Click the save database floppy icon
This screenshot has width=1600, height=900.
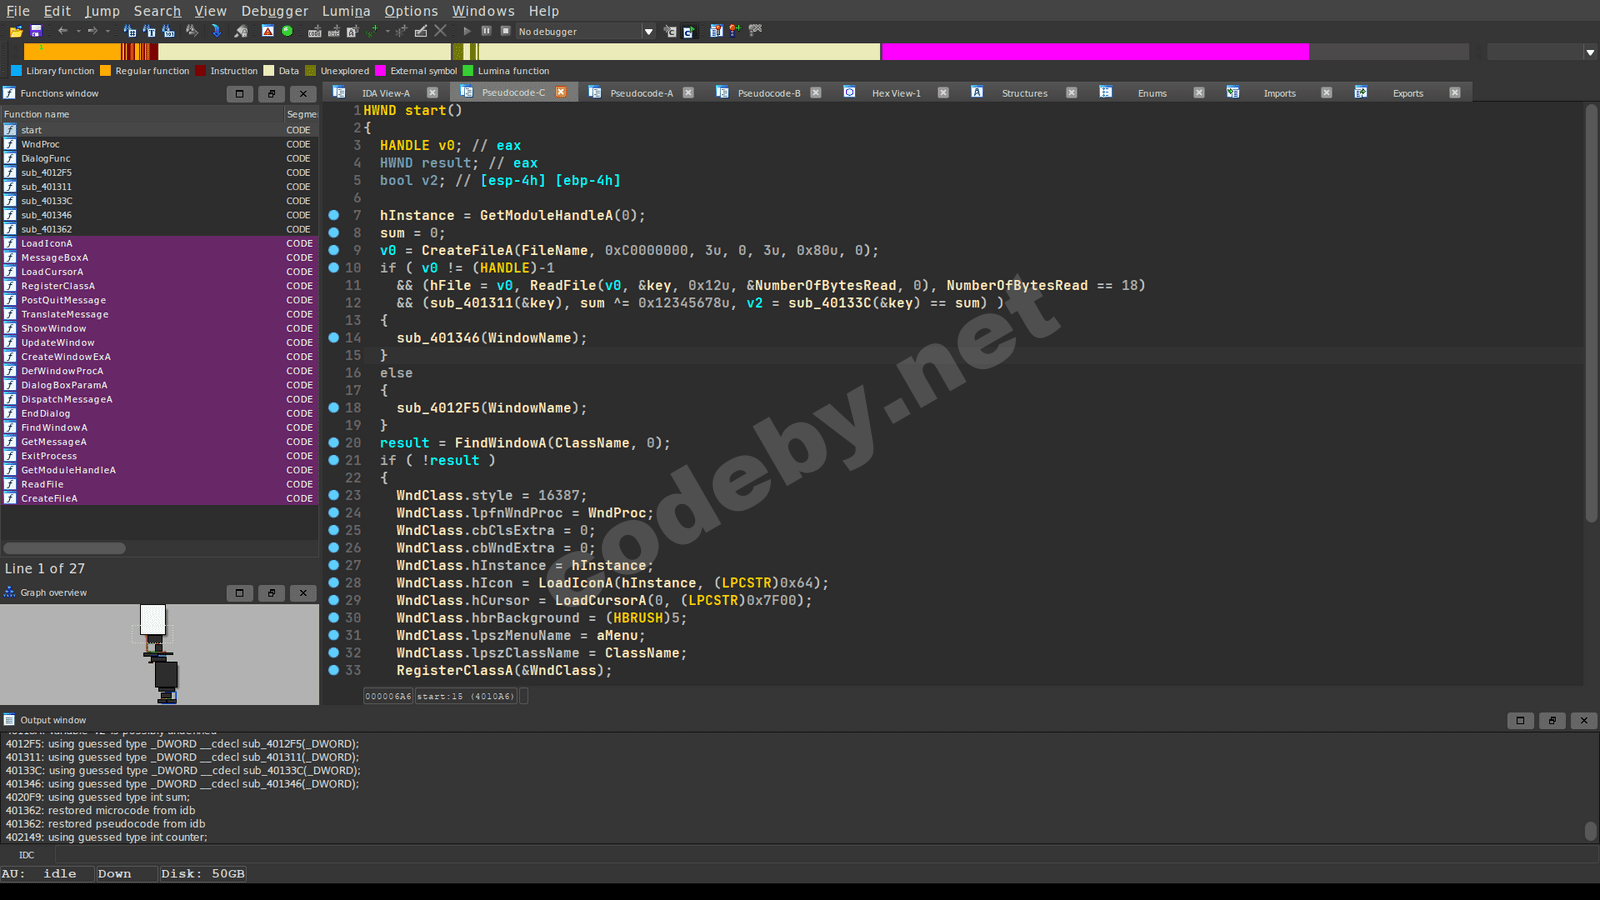[36, 31]
